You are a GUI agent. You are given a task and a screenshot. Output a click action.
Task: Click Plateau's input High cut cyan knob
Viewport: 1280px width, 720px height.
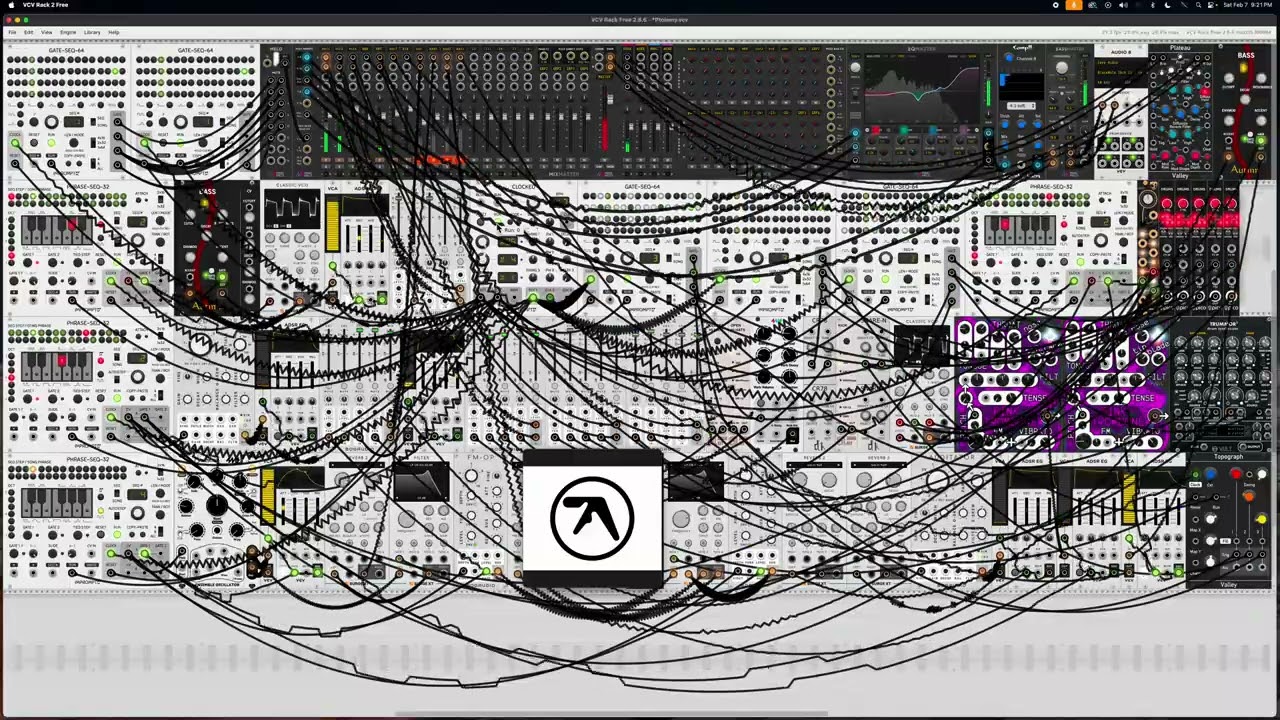click(1188, 90)
